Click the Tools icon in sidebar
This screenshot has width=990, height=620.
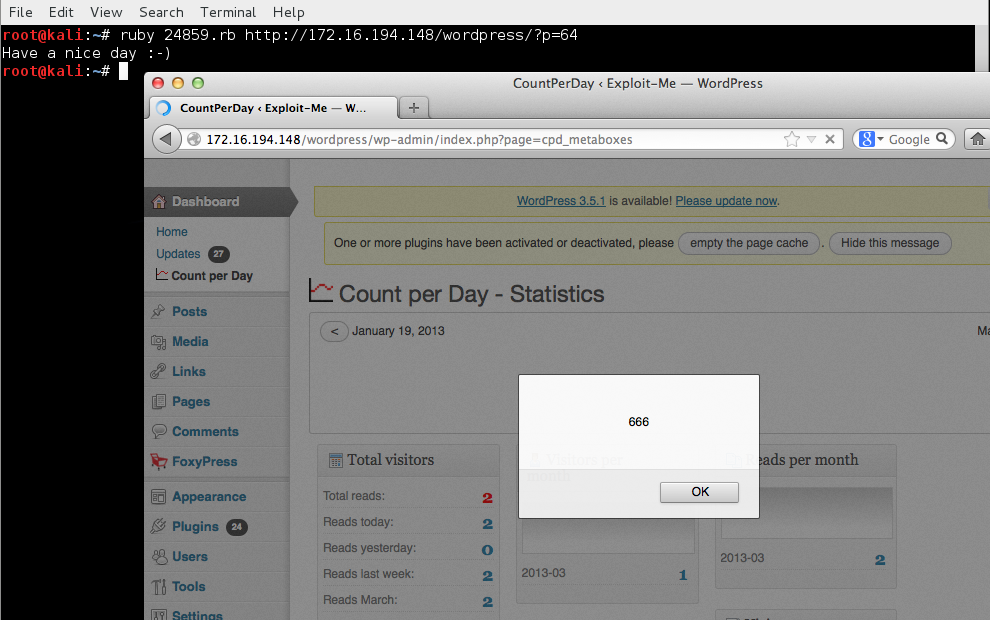158,587
